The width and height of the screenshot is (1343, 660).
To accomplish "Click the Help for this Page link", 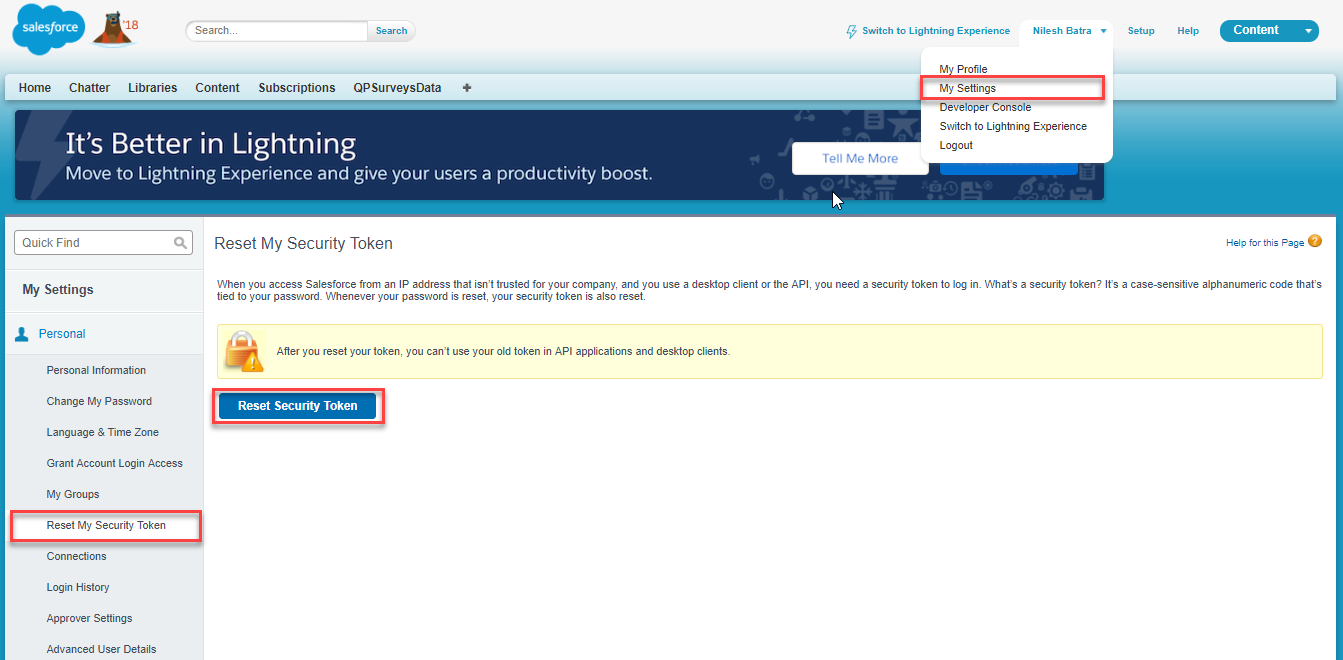I will [1265, 243].
